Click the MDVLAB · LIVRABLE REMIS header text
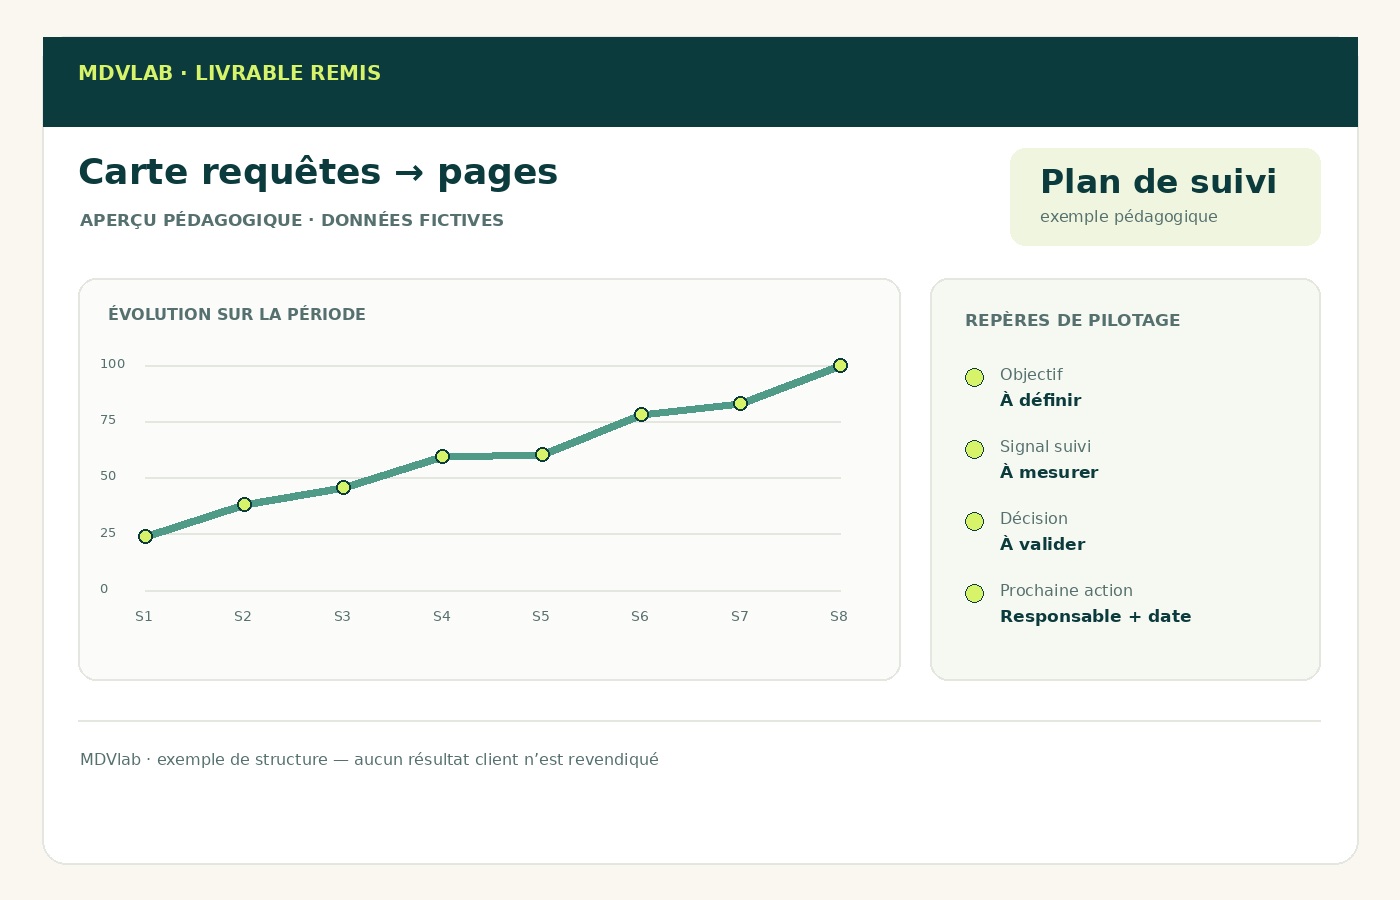Image resolution: width=1400 pixels, height=900 pixels. [229, 73]
